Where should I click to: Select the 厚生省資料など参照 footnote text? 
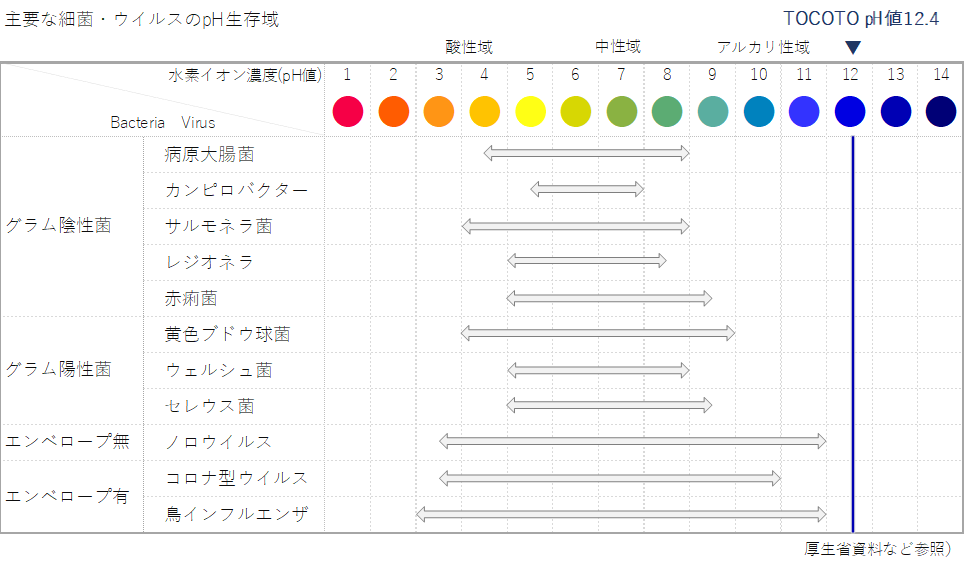877,548
